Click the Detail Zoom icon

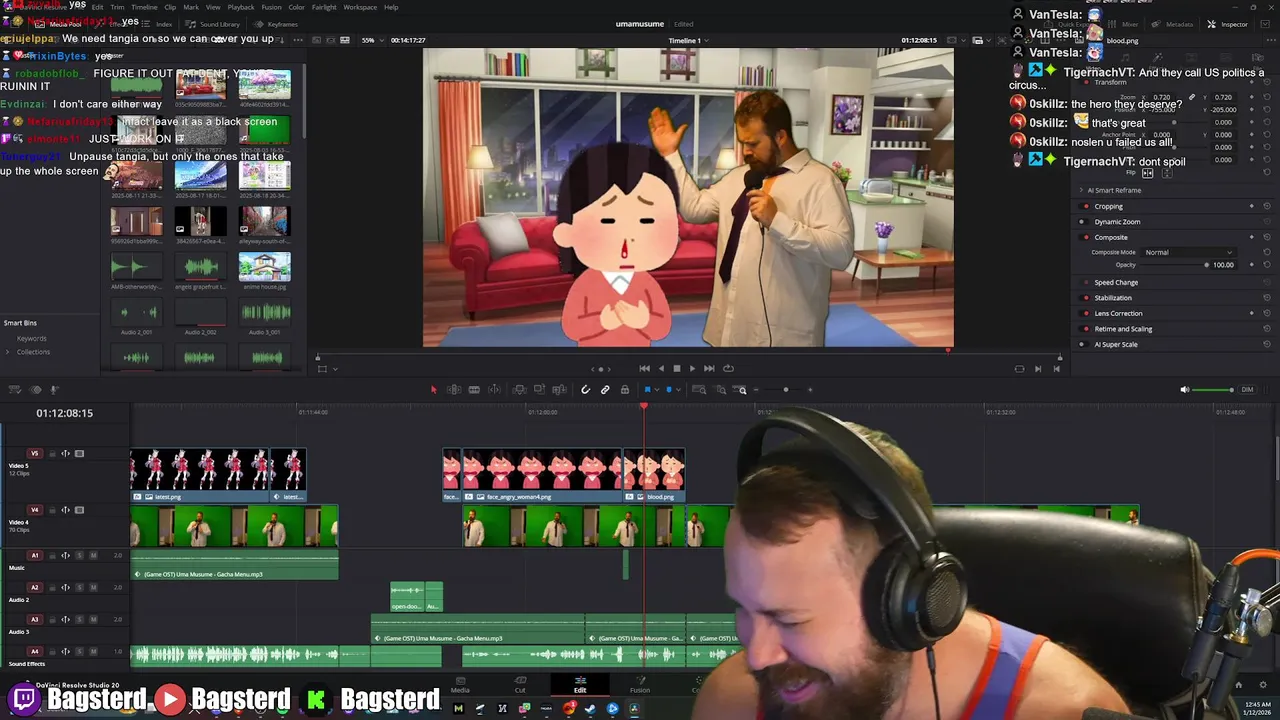click(x=720, y=389)
